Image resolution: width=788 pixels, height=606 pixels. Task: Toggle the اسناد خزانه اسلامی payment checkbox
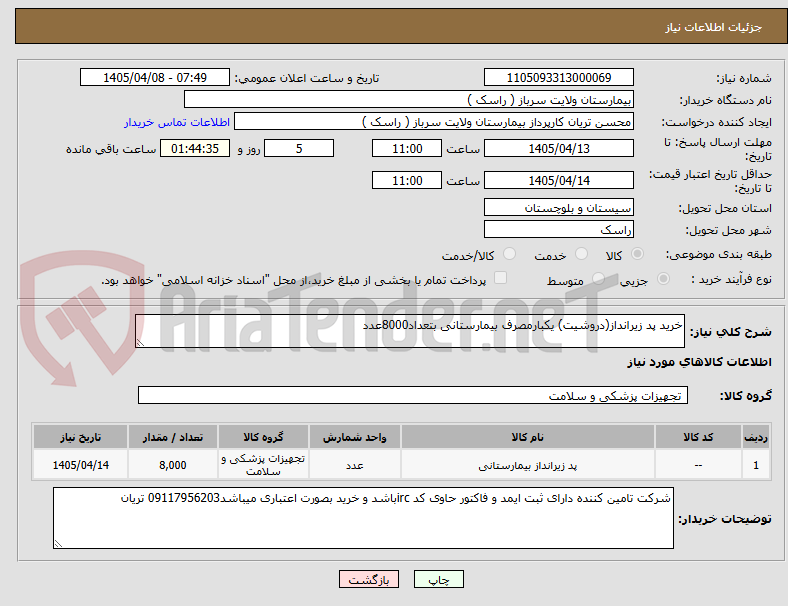pyautogui.click(x=501, y=278)
